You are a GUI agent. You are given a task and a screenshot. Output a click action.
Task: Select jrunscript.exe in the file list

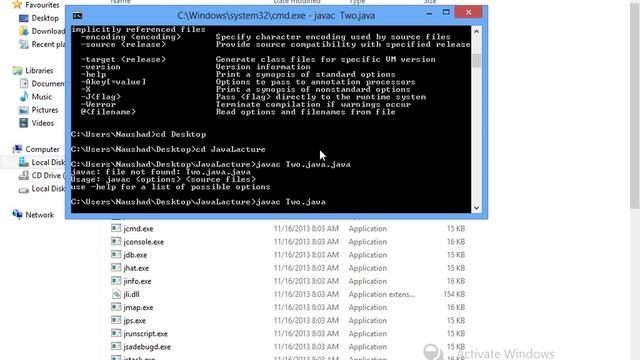click(x=145, y=333)
